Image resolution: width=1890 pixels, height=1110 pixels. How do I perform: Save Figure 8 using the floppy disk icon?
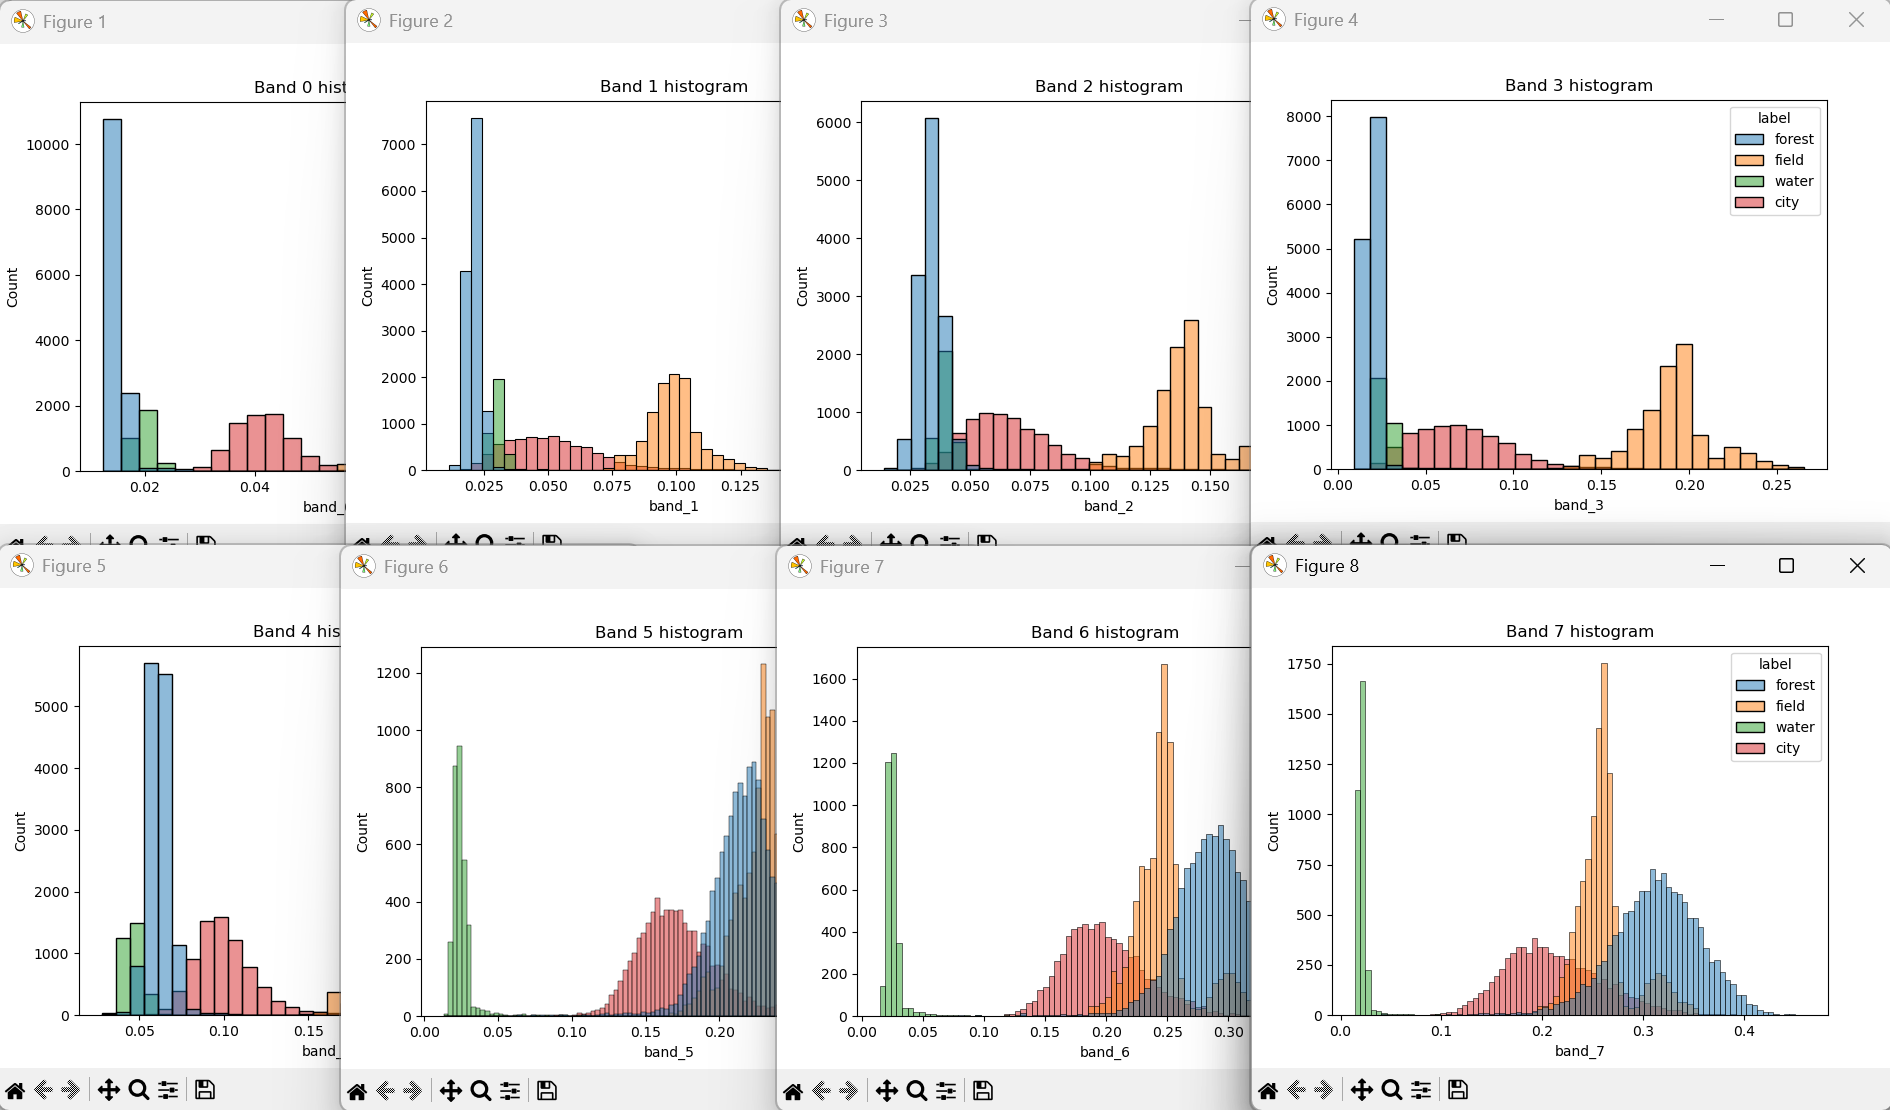coord(1457,1090)
